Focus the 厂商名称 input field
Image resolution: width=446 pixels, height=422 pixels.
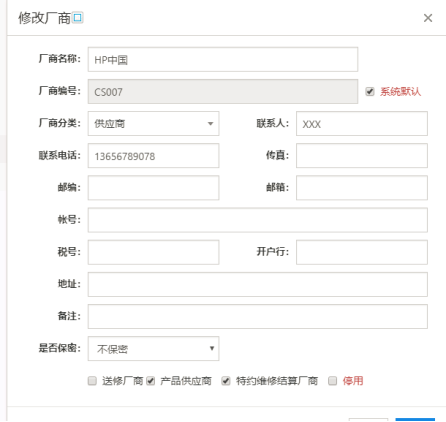point(223,59)
